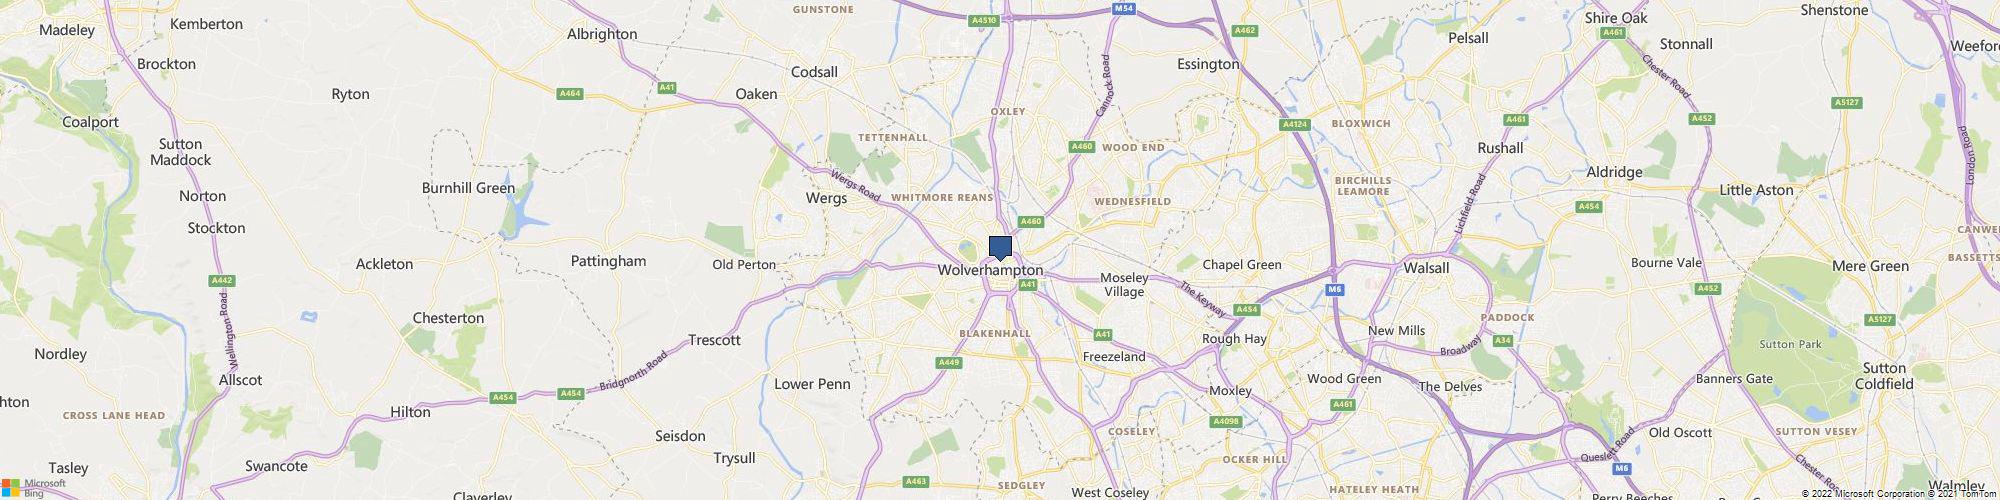Click the M54 motorway shield

(x=1123, y=9)
